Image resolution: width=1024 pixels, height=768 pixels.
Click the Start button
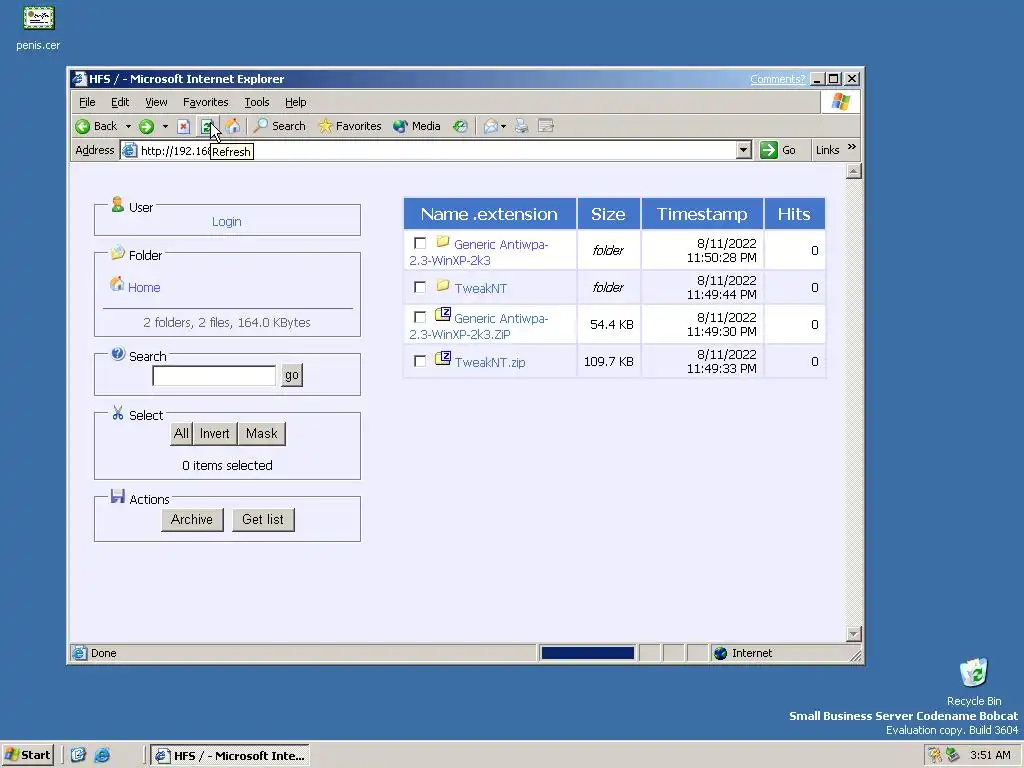coord(27,755)
